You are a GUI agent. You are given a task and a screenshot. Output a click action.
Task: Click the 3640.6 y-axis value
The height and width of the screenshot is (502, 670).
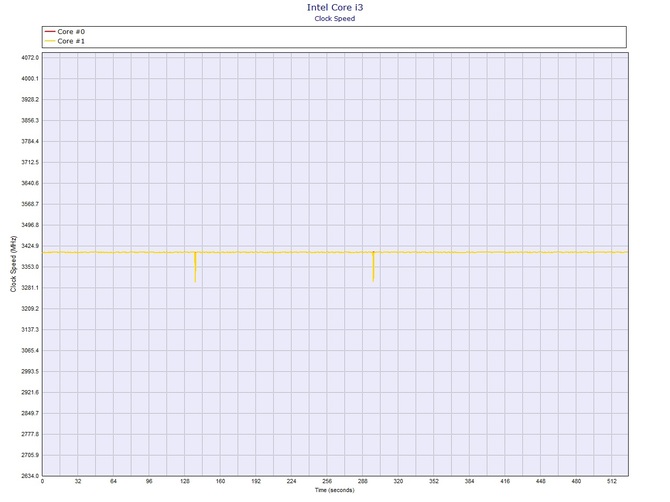click(x=30, y=183)
